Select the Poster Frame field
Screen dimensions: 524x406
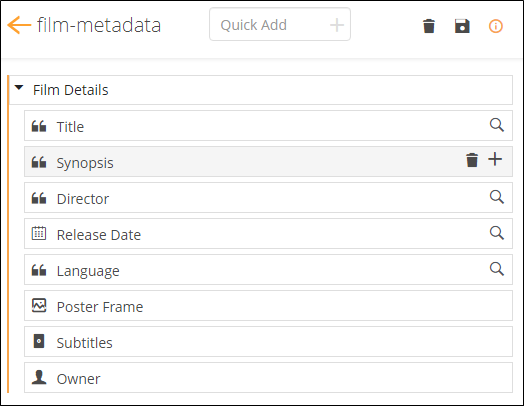point(268,306)
